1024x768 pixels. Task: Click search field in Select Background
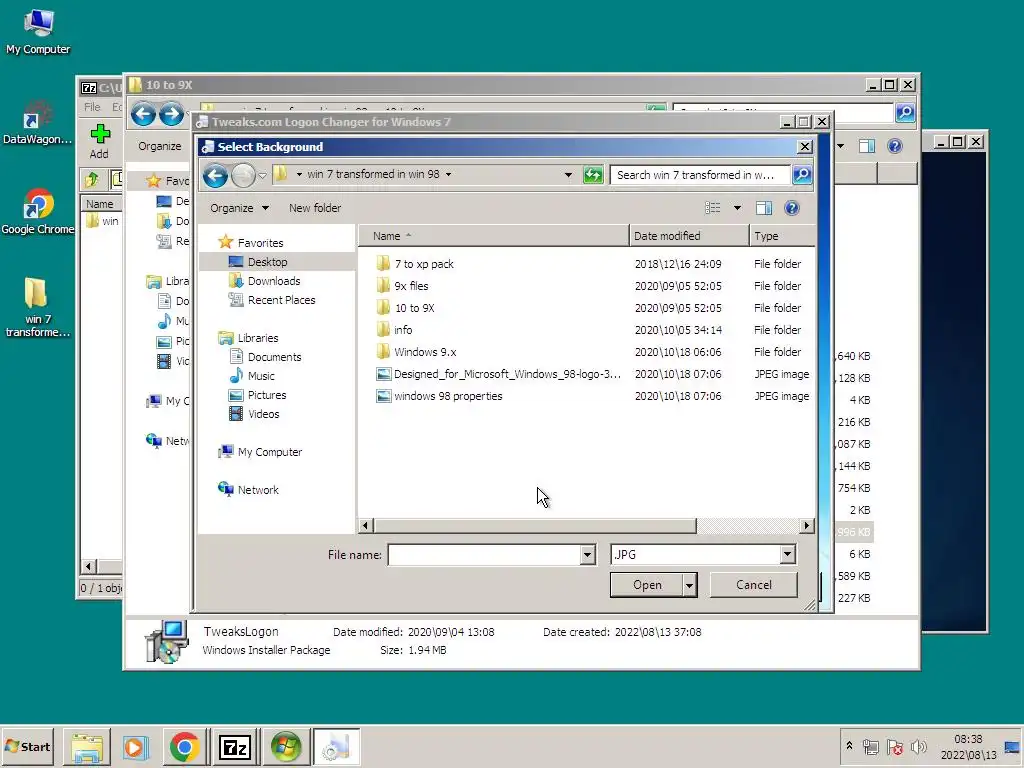[x=699, y=175]
